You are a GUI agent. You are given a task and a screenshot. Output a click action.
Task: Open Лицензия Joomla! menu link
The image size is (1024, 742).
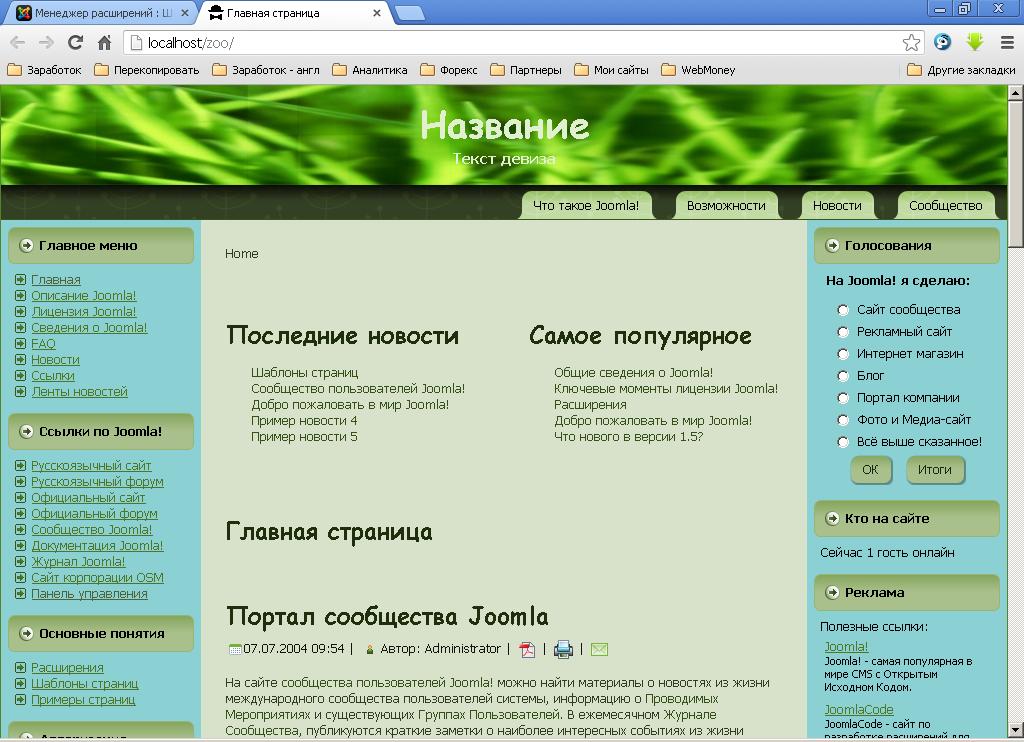point(84,312)
